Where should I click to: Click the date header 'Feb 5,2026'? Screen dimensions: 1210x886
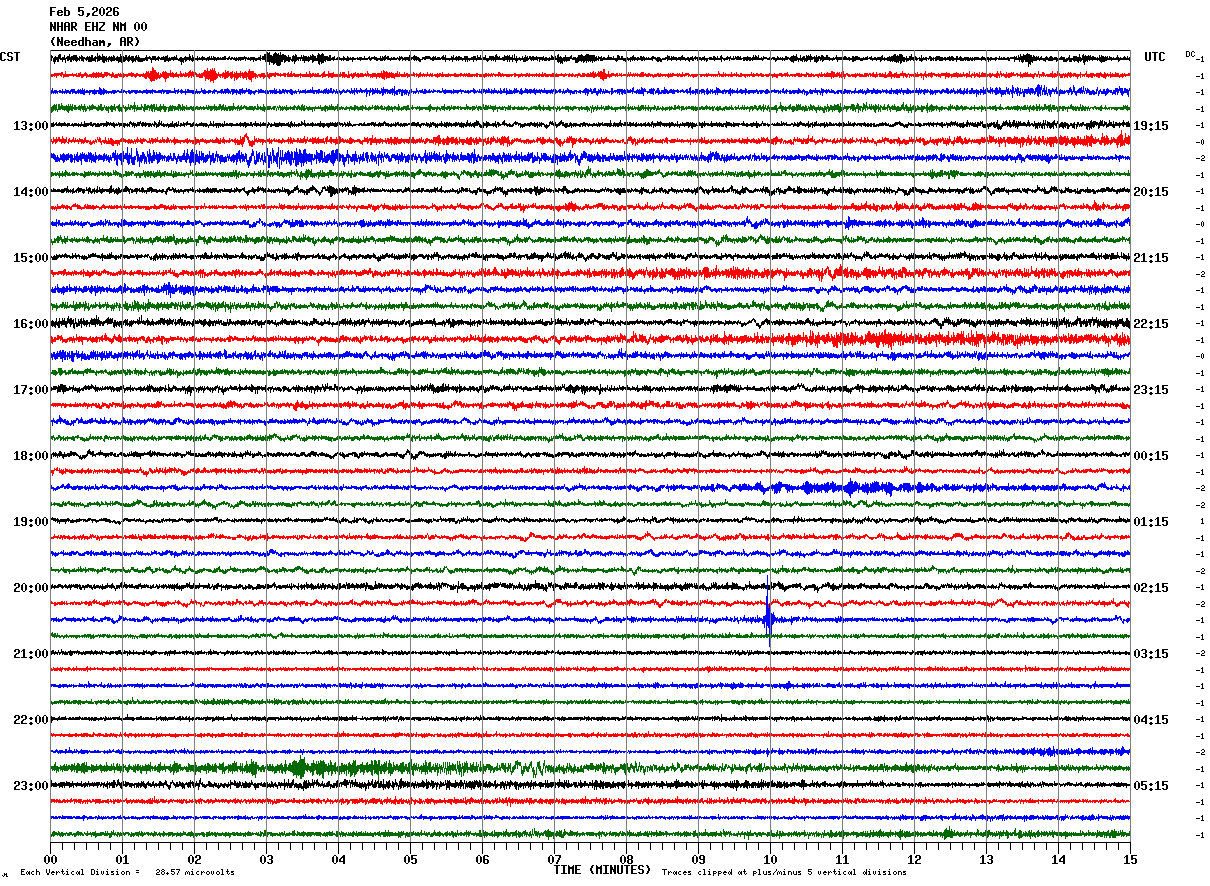(x=84, y=12)
